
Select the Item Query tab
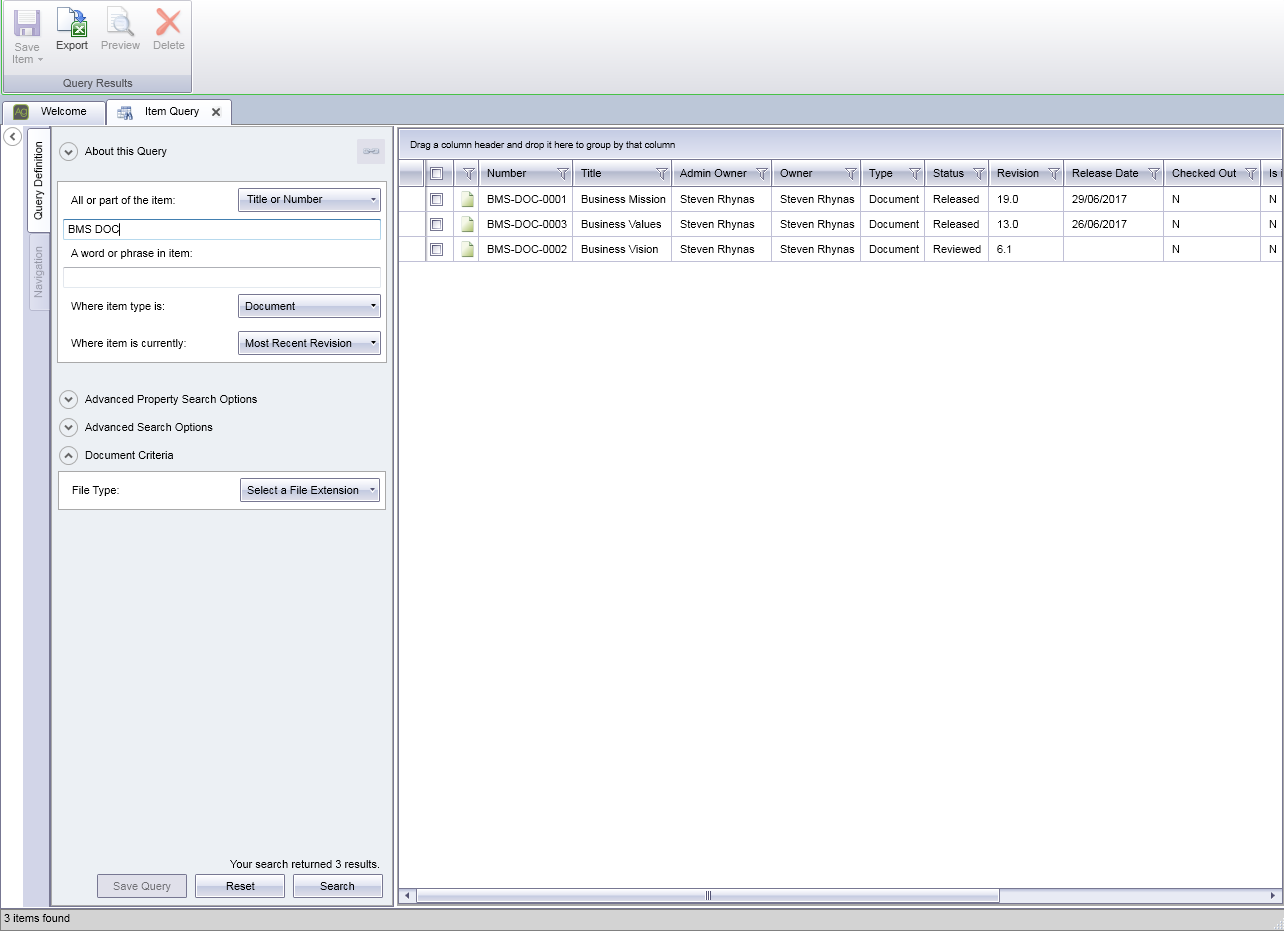[171, 112]
